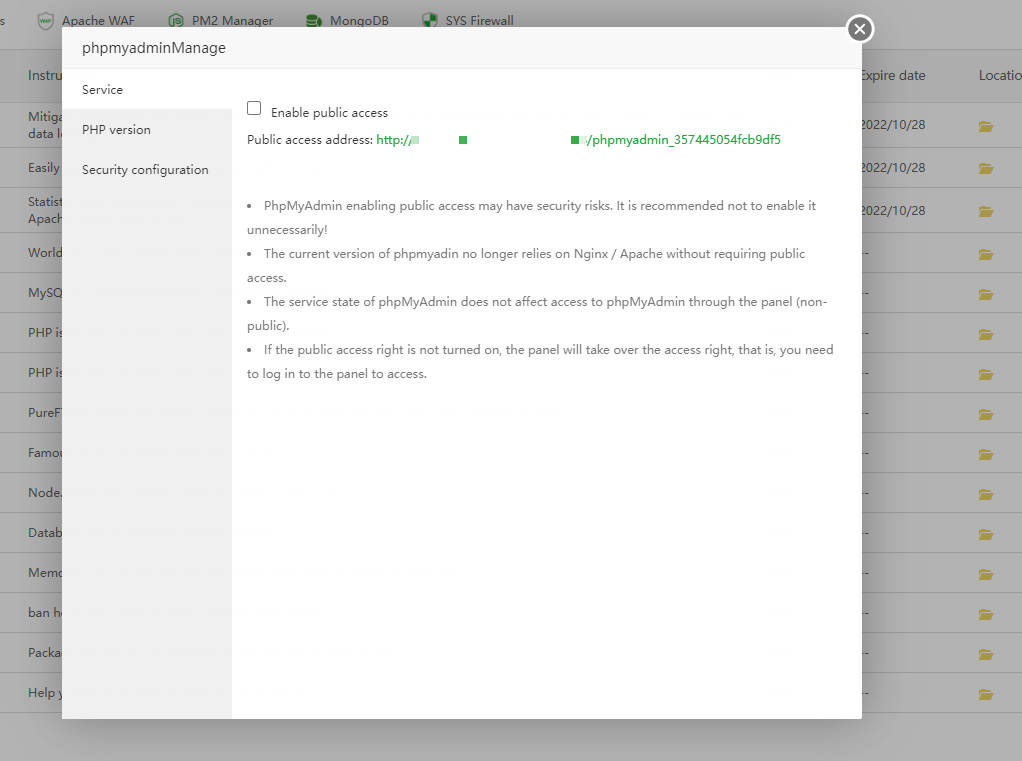Open folder icon in the Memc row
1022x761 pixels.
[x=986, y=575]
